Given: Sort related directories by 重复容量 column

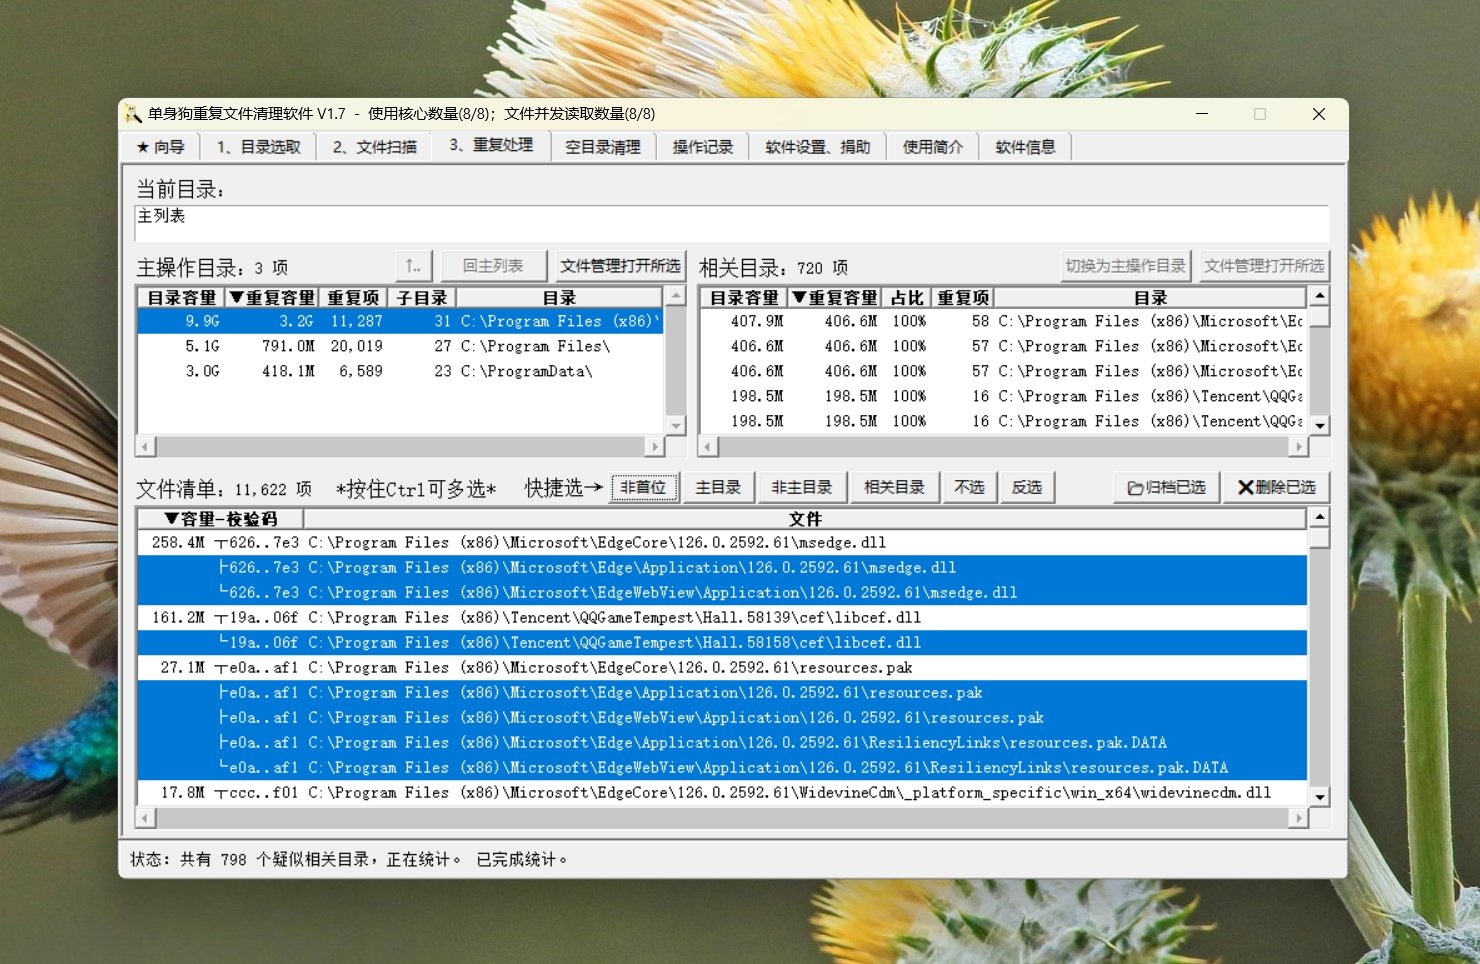Looking at the screenshot, I should (x=835, y=298).
